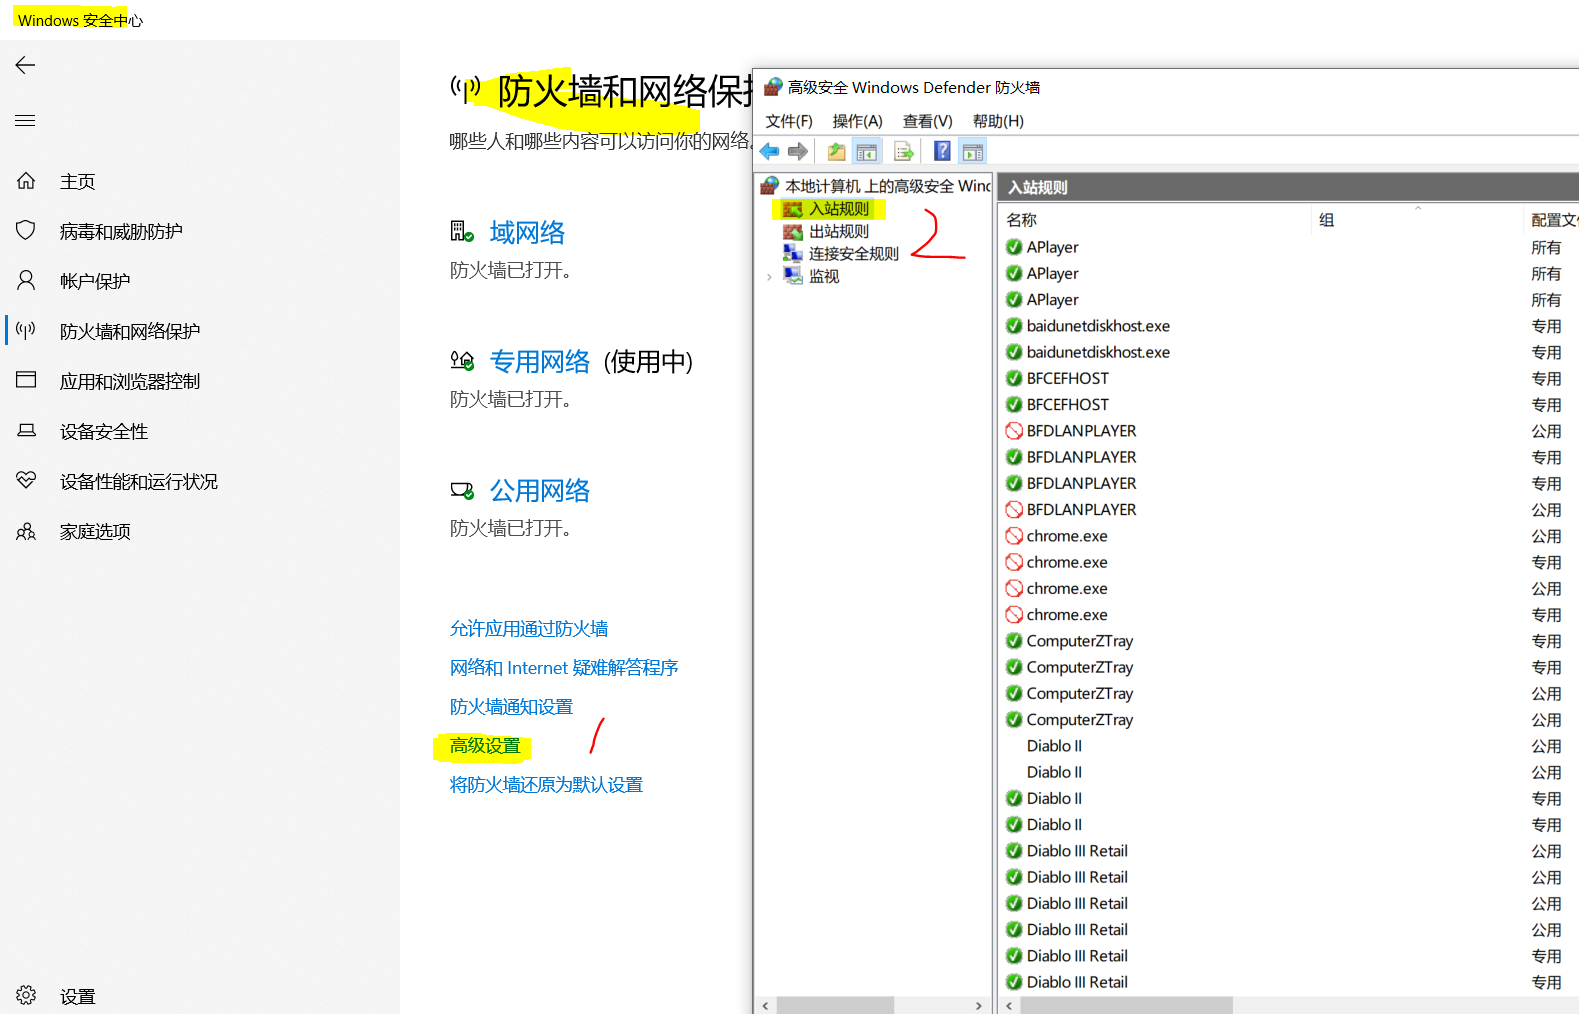Viewport: 1579px width, 1014px height.
Task: Open 设备性能和运行状况 heart icon
Action: coord(26,480)
